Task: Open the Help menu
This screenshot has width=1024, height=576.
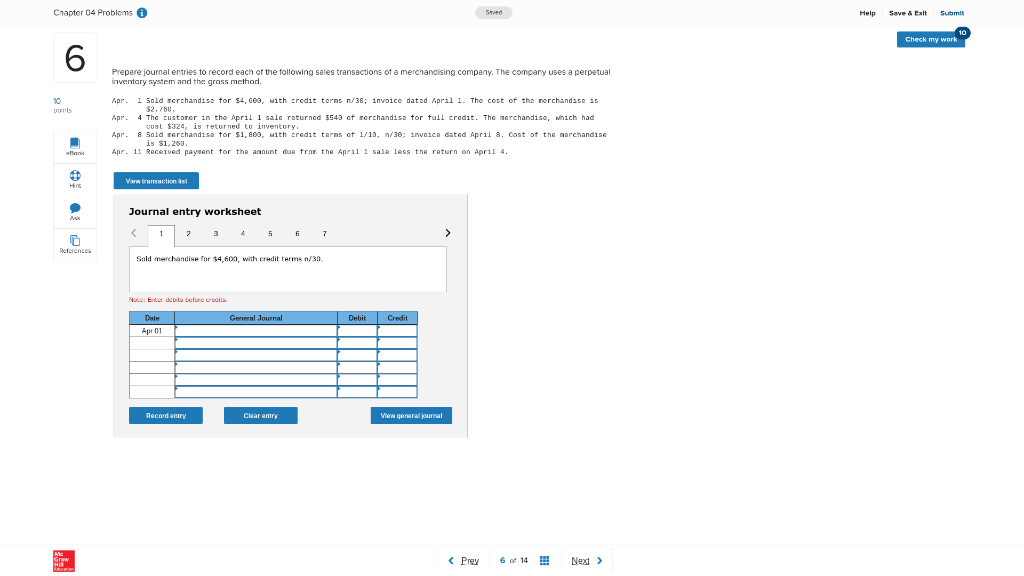Action: pyautogui.click(x=868, y=13)
